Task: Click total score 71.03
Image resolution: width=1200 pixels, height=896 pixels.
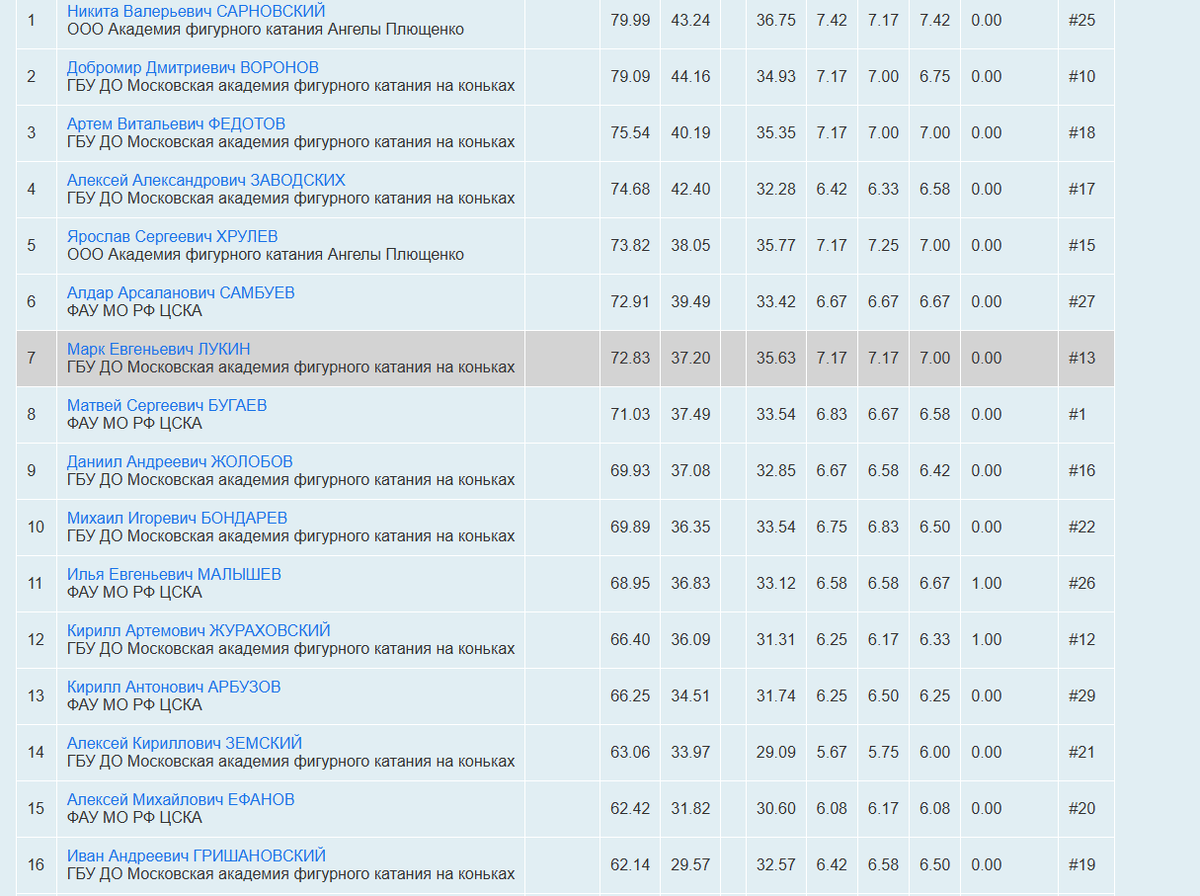Action: 630,414
